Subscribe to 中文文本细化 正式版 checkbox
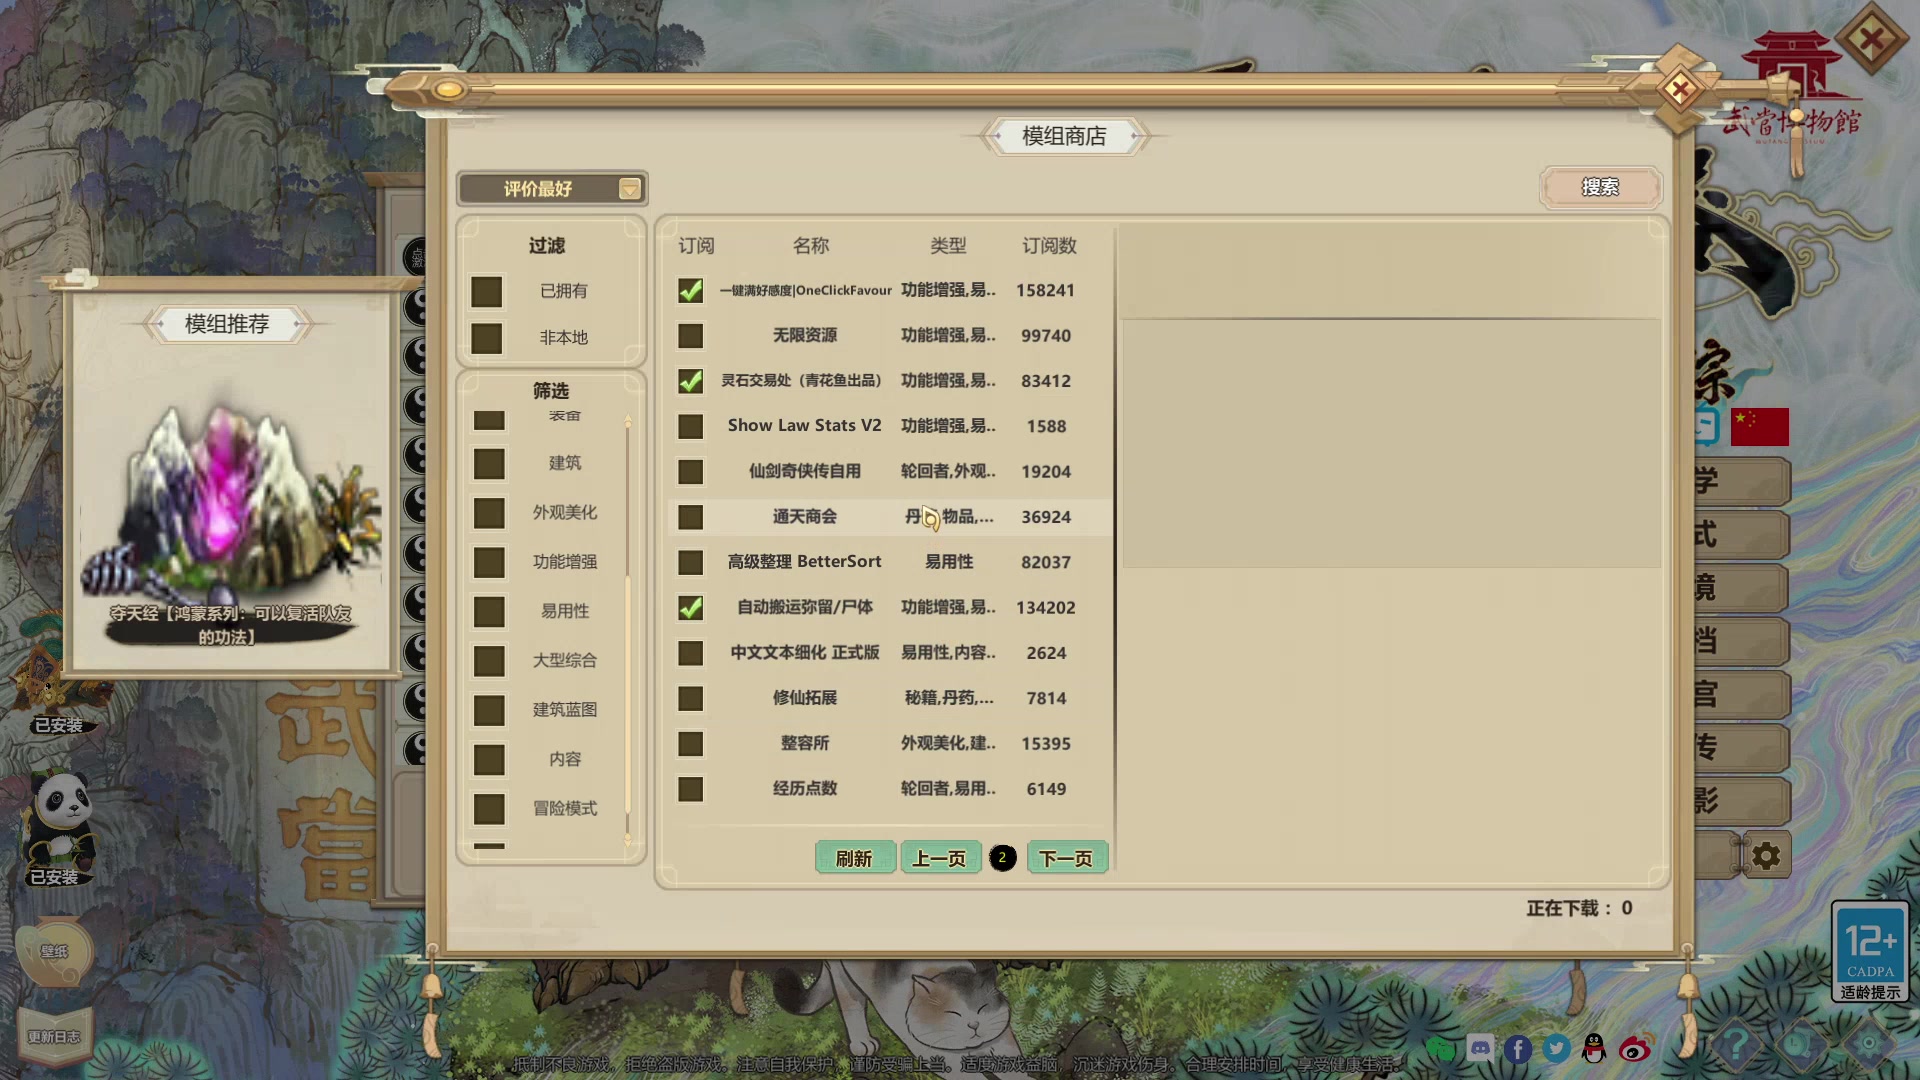 click(x=690, y=653)
